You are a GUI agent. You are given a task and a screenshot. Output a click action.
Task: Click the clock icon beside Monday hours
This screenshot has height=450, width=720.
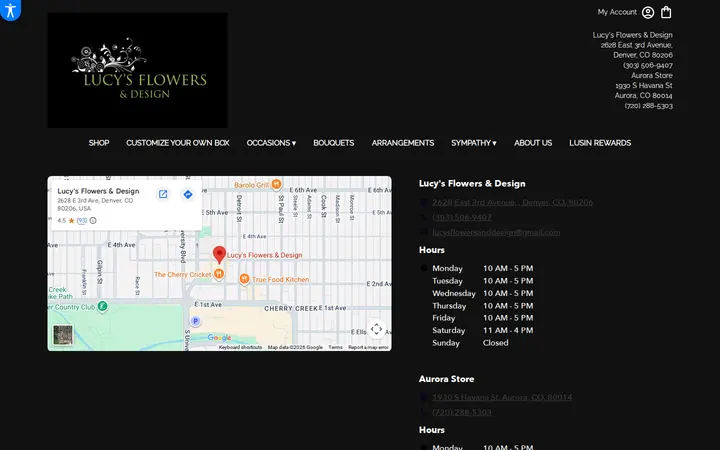click(x=423, y=268)
